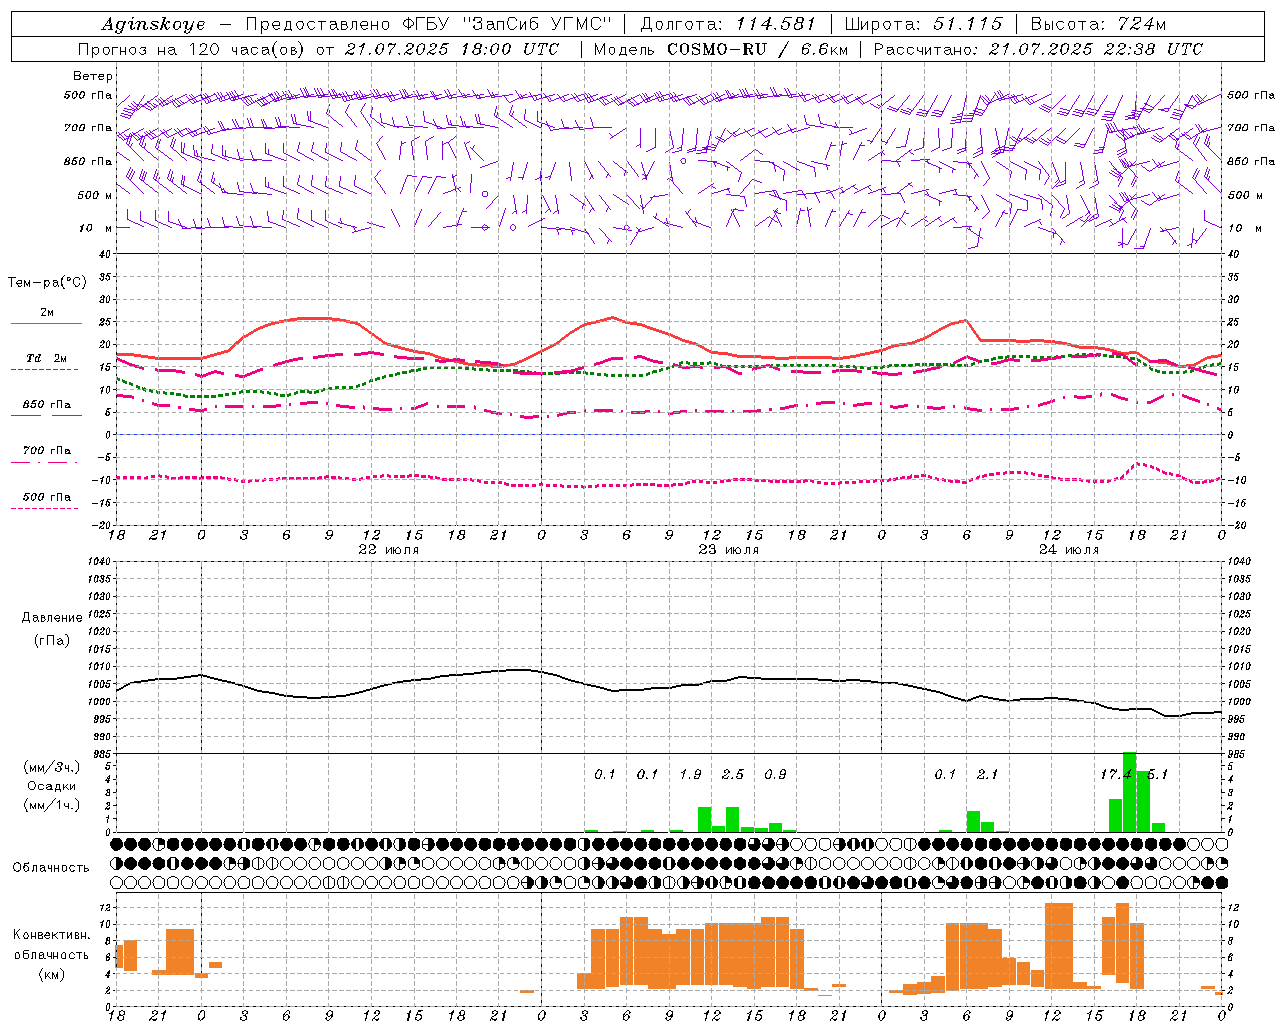Click the Ветер wind panel label
The image size is (1280, 1024).
[x=93, y=76]
